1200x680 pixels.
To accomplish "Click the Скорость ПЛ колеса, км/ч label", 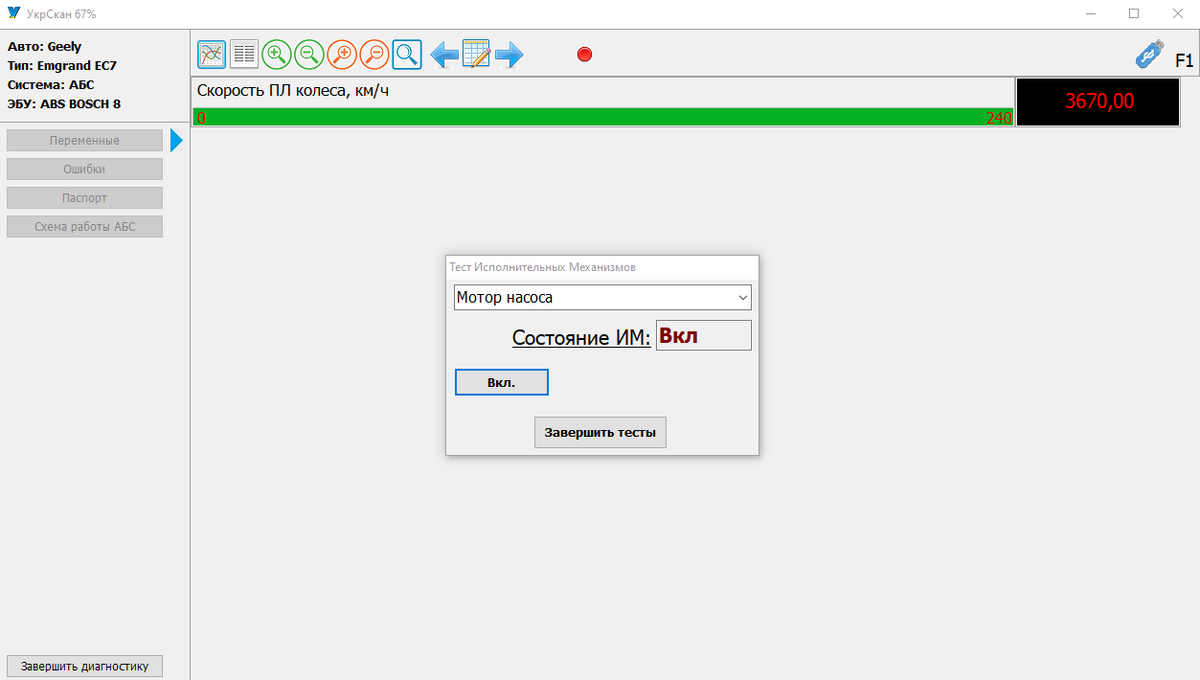I will coord(292,91).
